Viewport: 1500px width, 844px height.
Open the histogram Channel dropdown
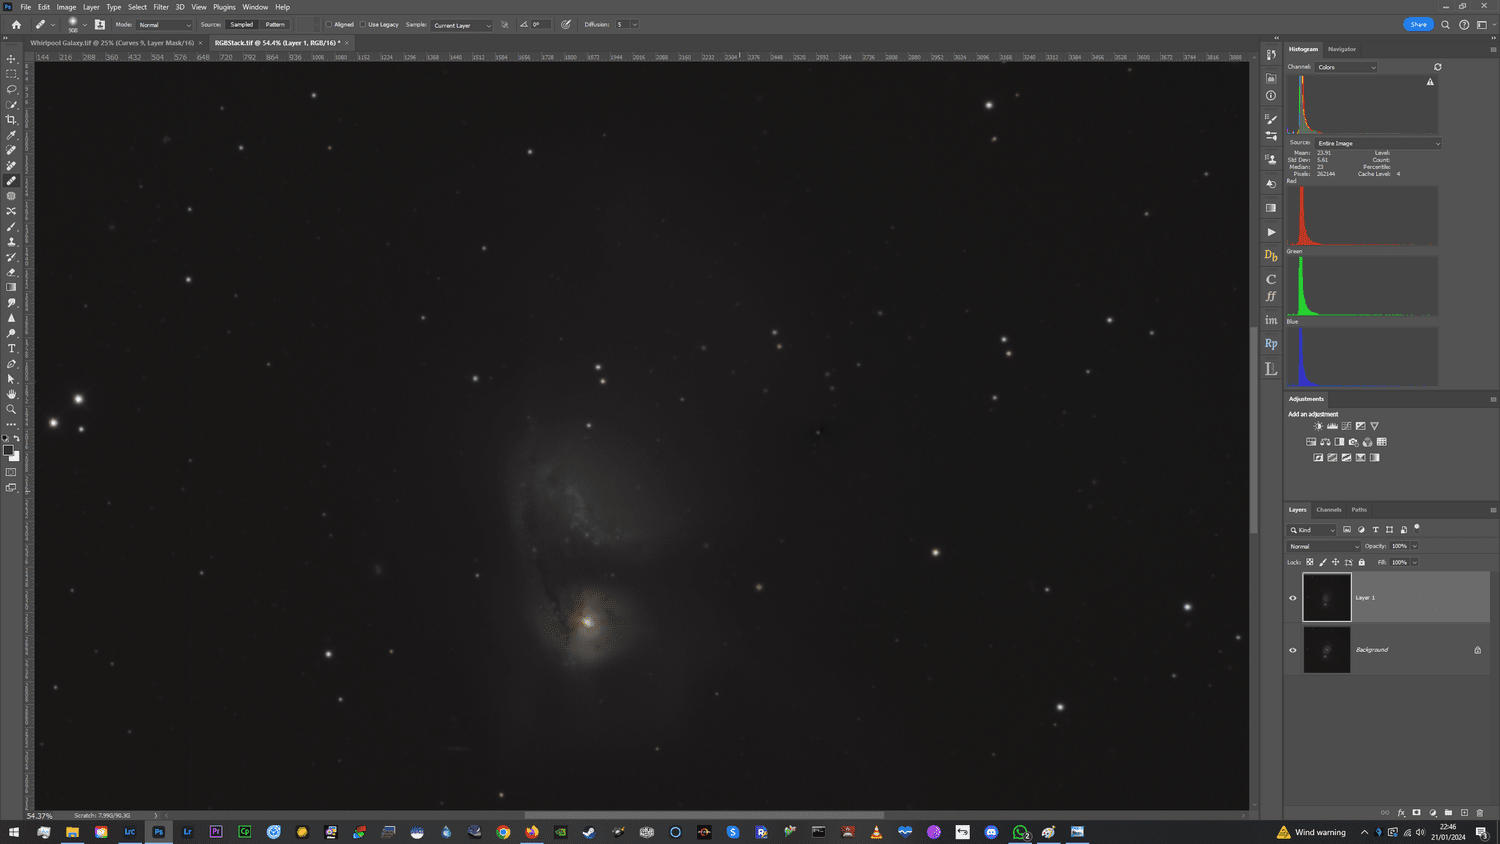1346,67
